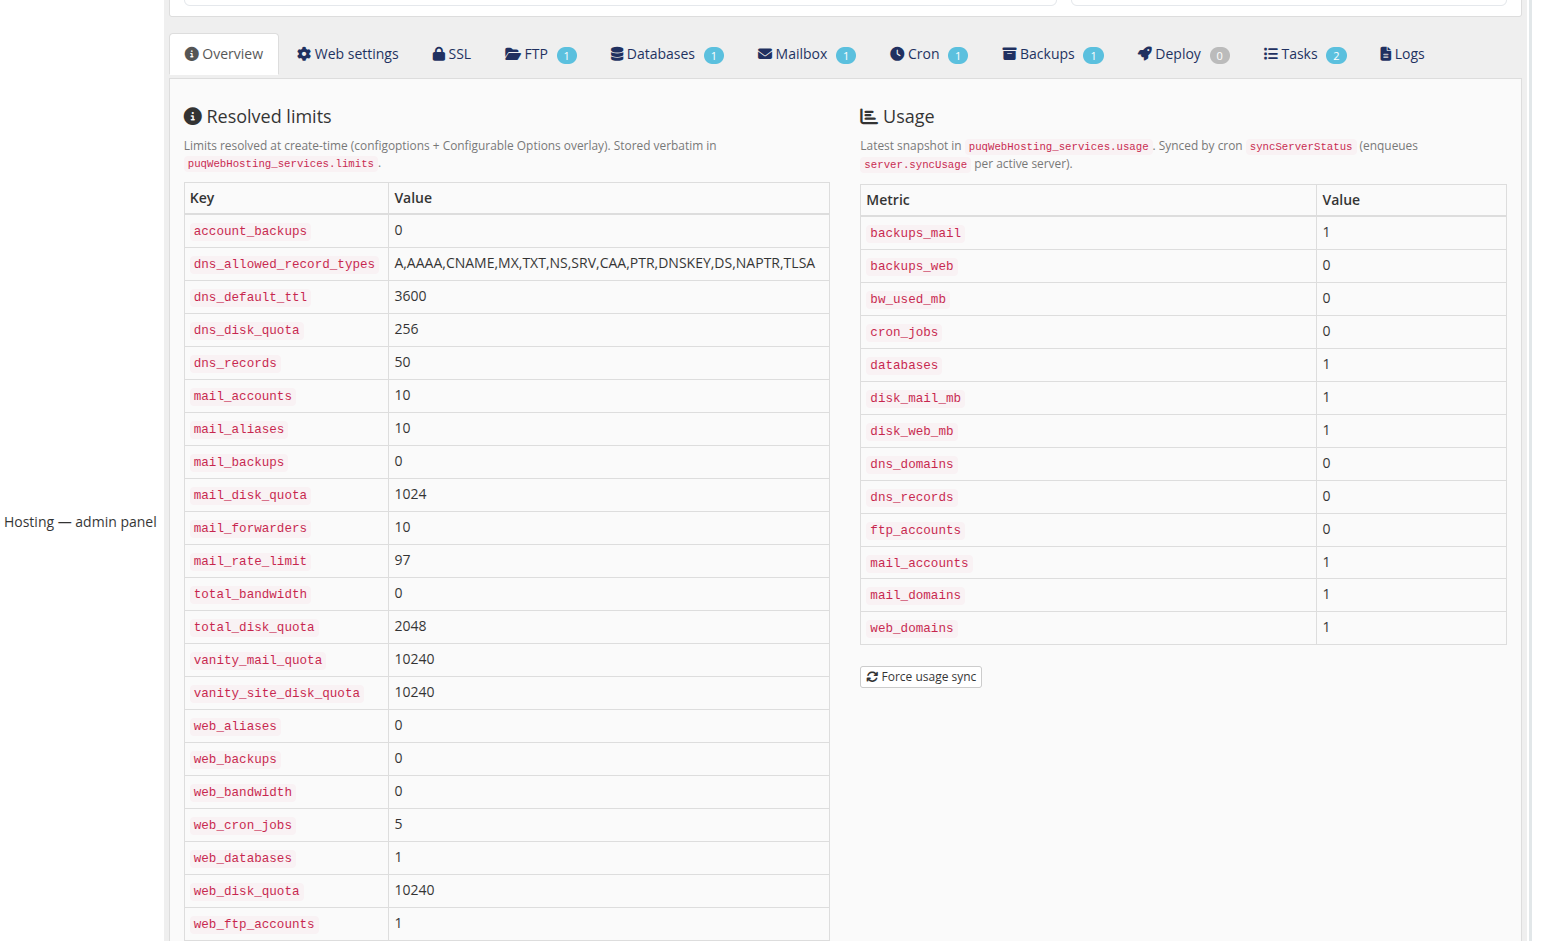Image resolution: width=1541 pixels, height=941 pixels.
Task: Select the bw_used_mb metric
Action: click(x=908, y=299)
